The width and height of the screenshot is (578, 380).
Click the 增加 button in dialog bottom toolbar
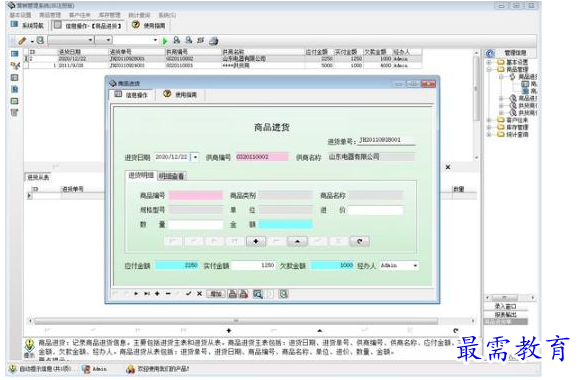216,294
